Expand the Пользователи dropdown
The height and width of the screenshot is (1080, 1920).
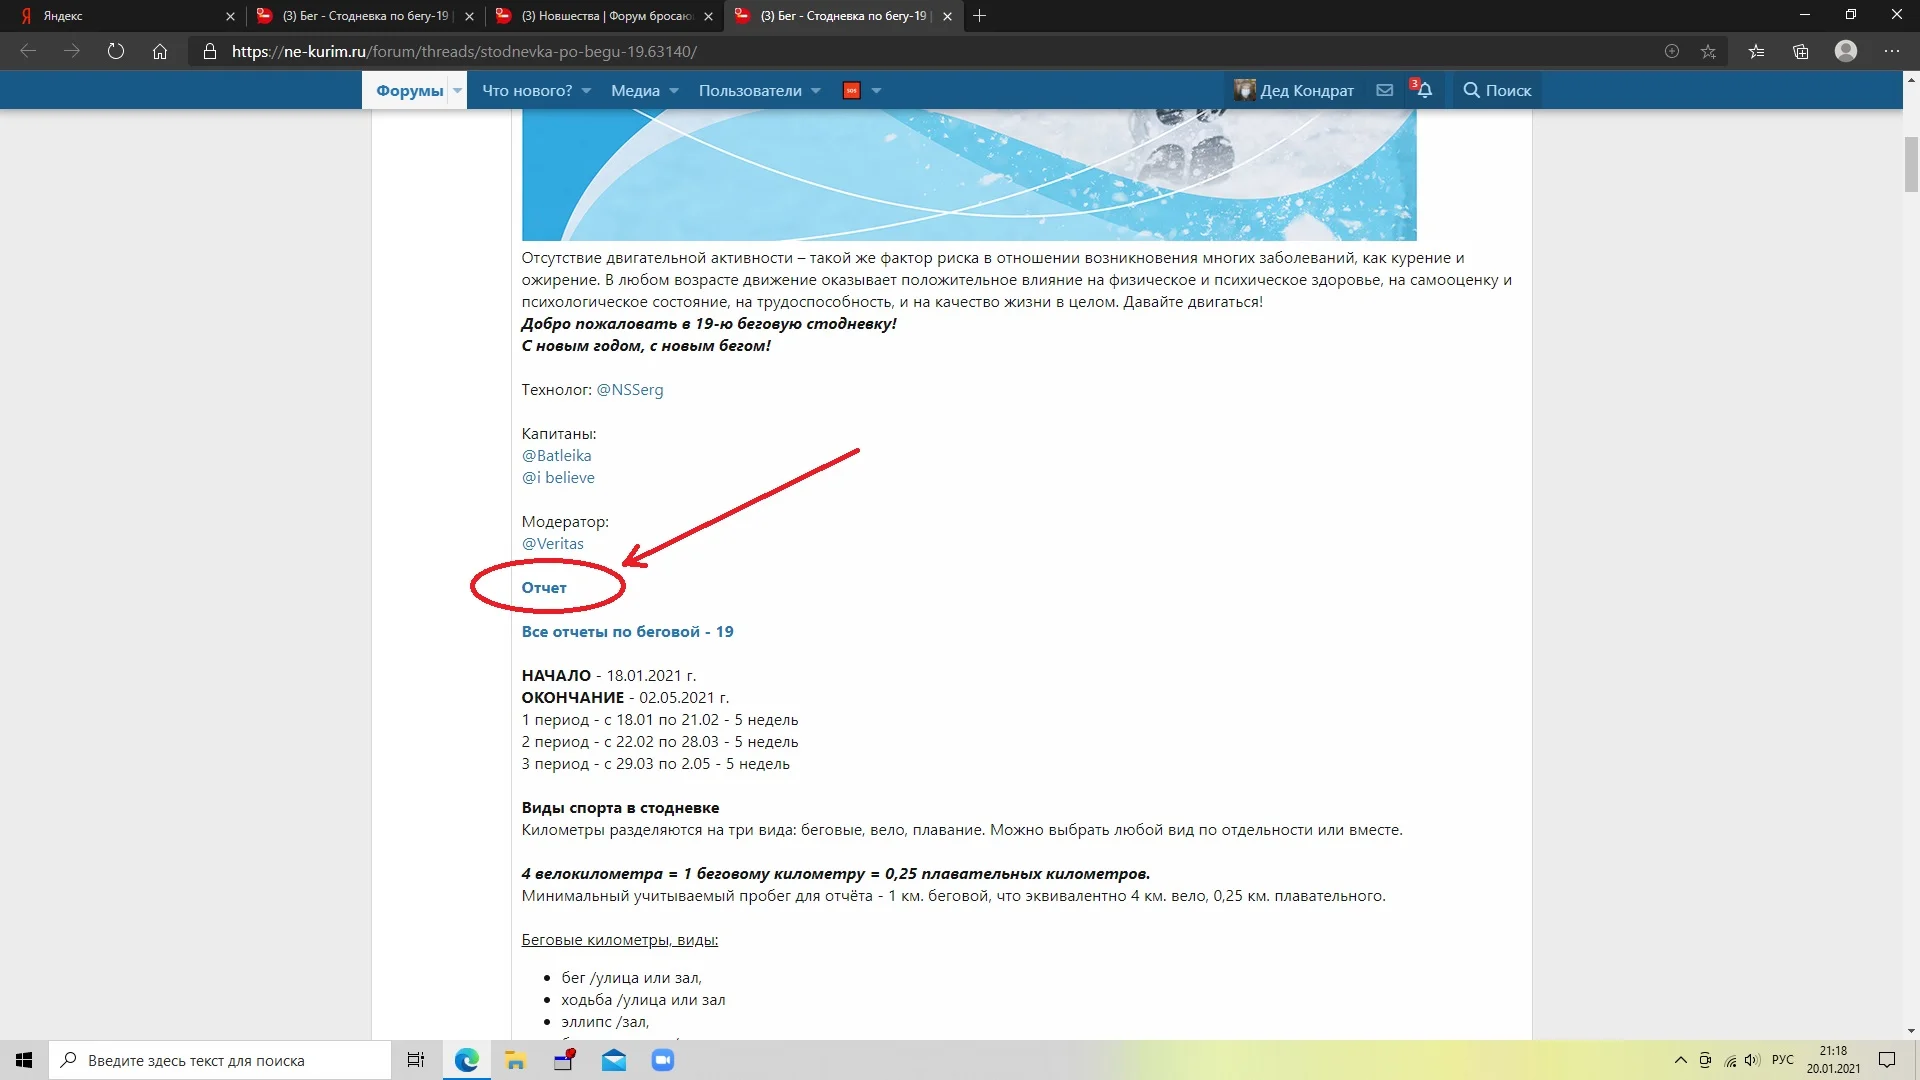click(759, 90)
